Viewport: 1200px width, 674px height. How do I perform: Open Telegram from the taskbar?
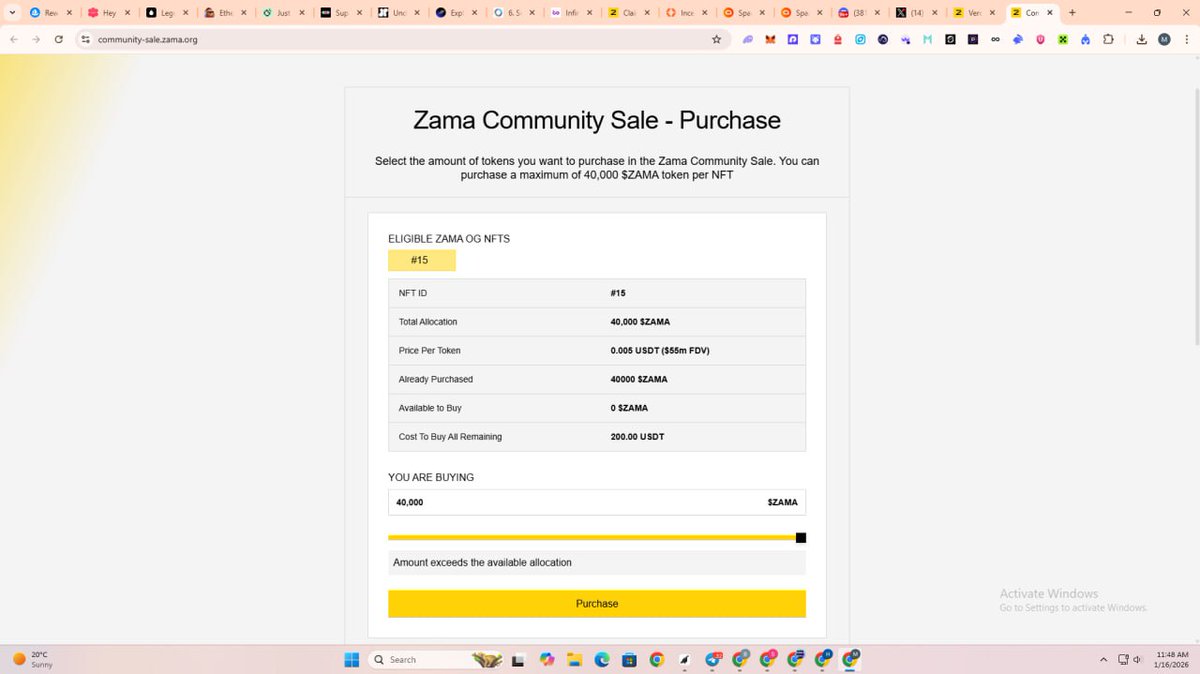pyautogui.click(x=713, y=660)
